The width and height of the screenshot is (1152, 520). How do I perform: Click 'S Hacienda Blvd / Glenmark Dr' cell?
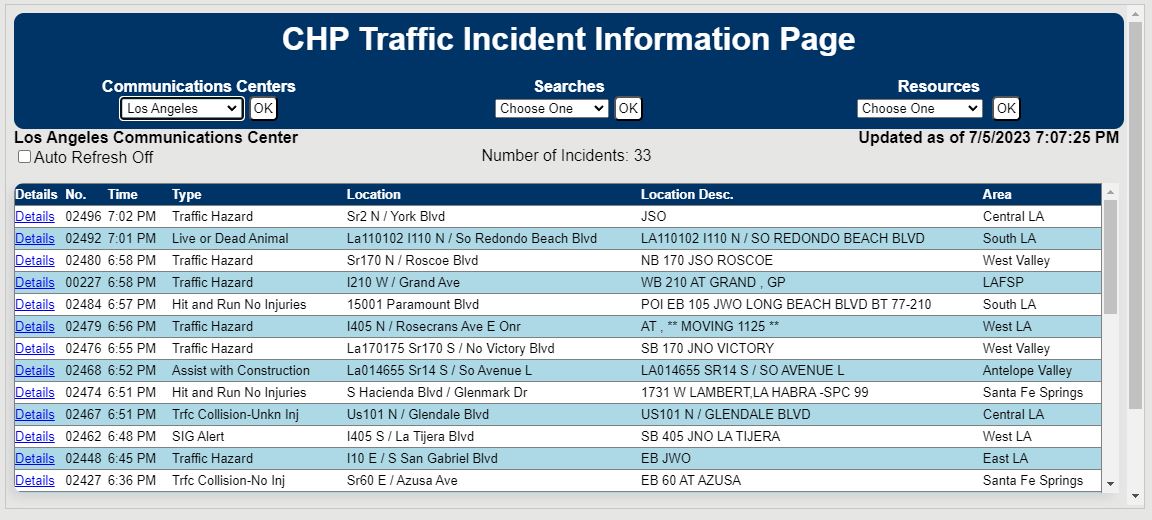click(x=437, y=393)
